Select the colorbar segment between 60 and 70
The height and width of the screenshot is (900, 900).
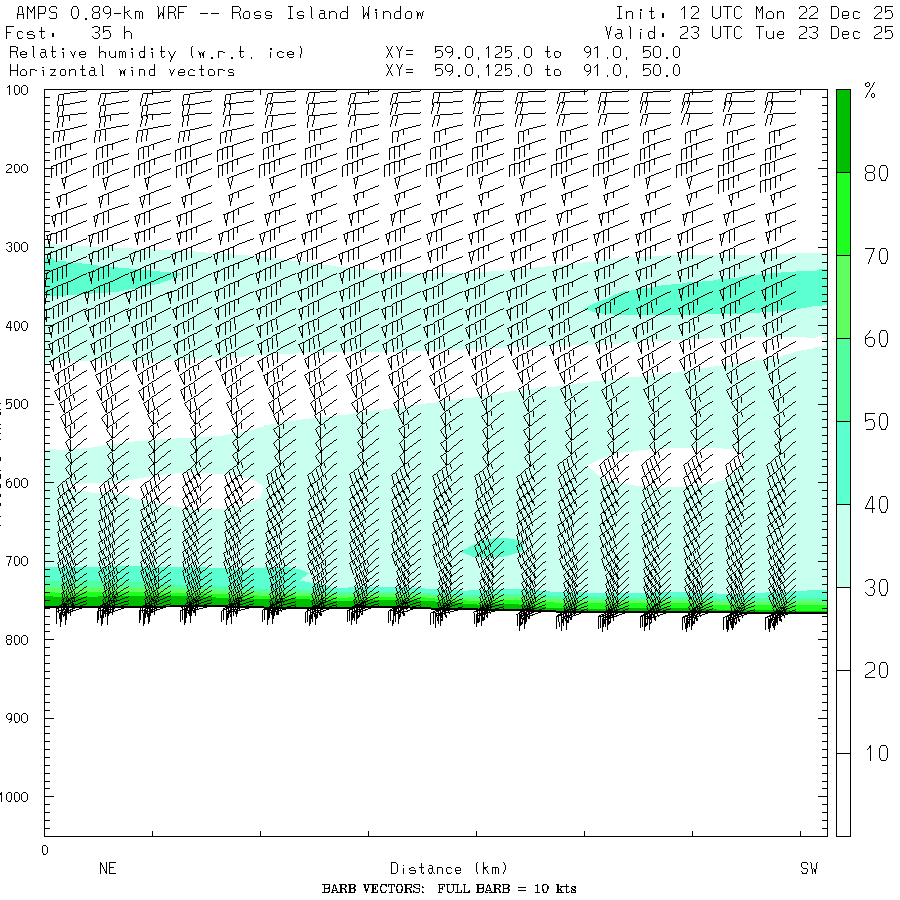(843, 296)
